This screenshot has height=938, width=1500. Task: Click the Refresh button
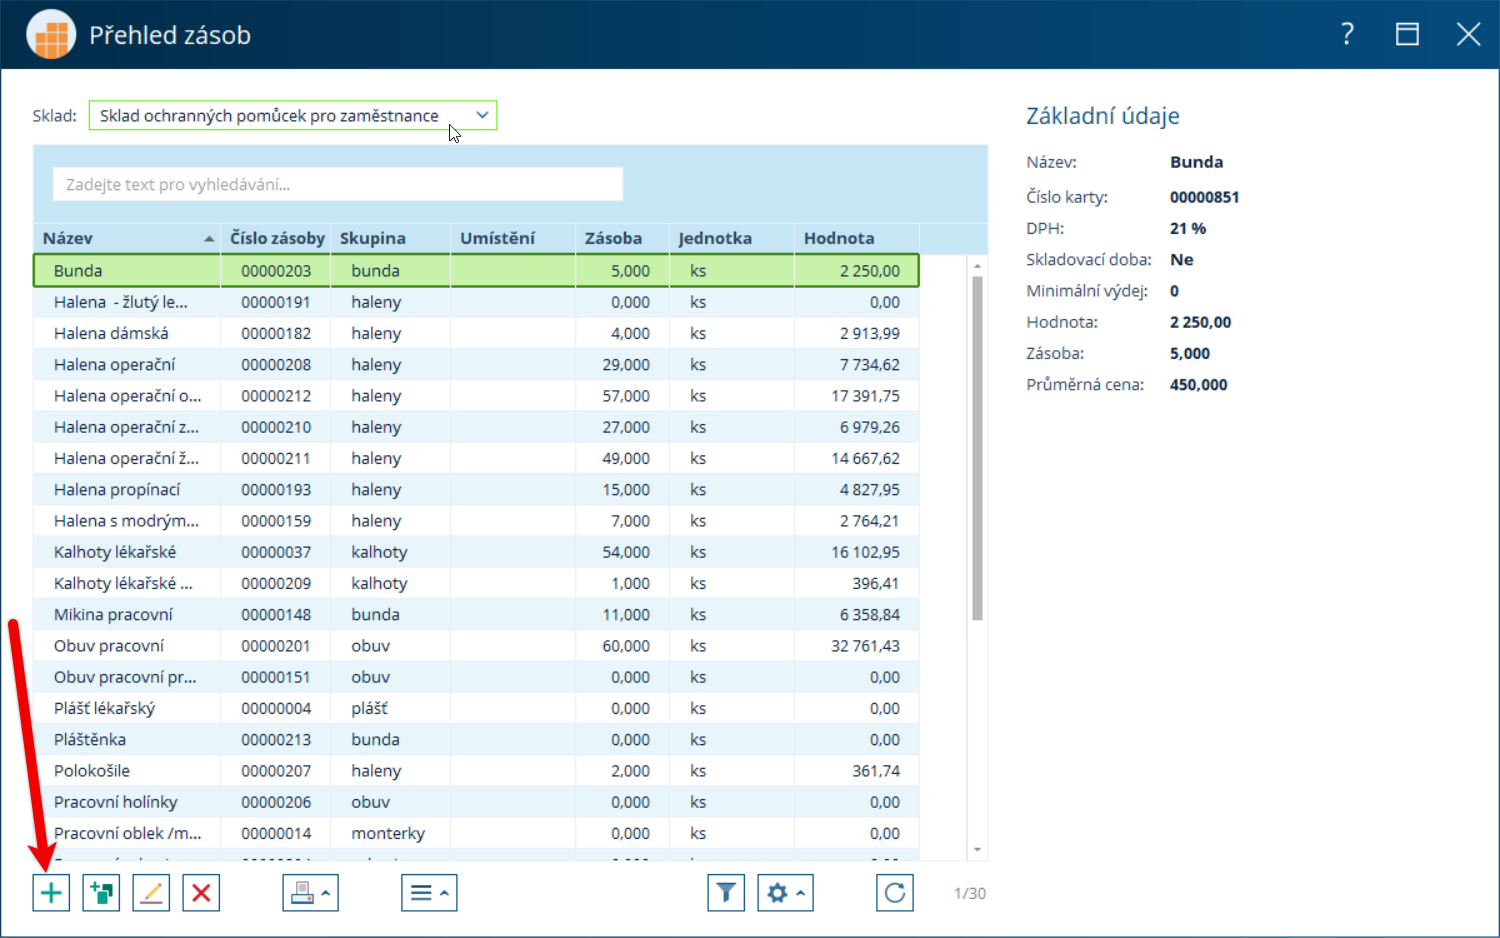pos(895,893)
